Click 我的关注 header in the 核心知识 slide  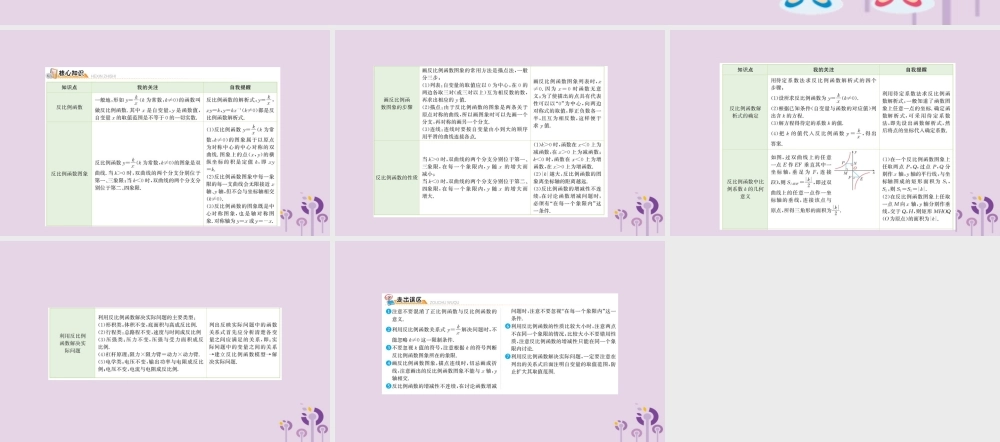coord(147,87)
